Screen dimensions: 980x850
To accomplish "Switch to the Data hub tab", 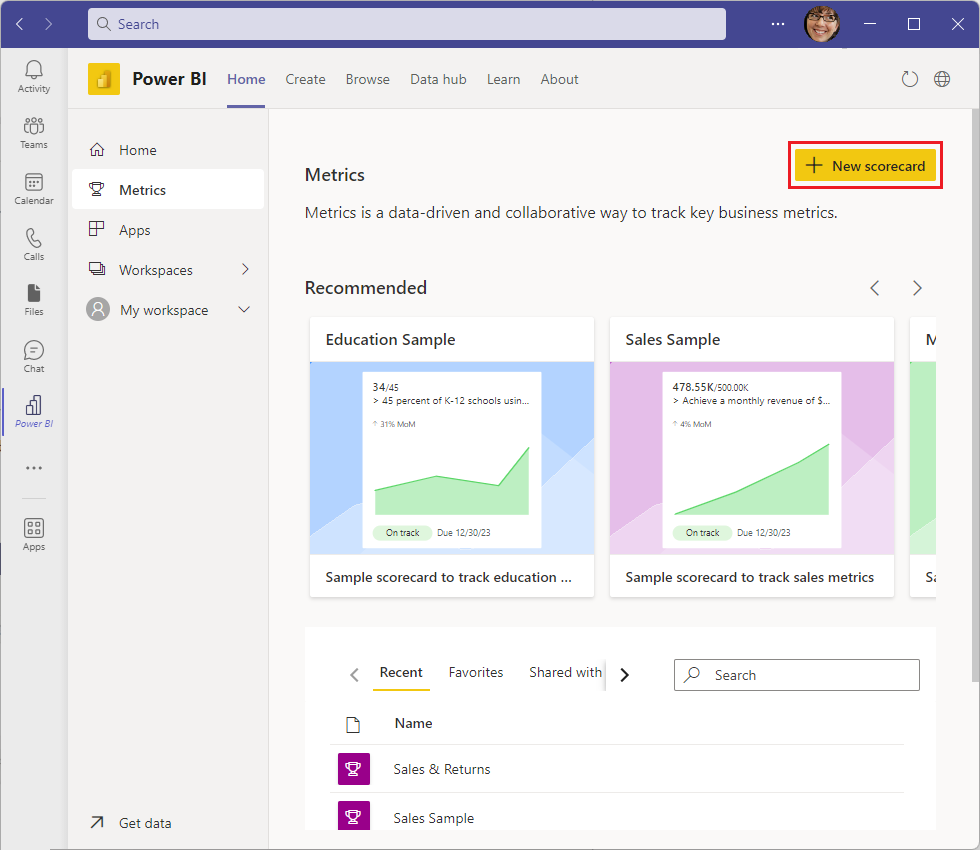I will pos(438,79).
